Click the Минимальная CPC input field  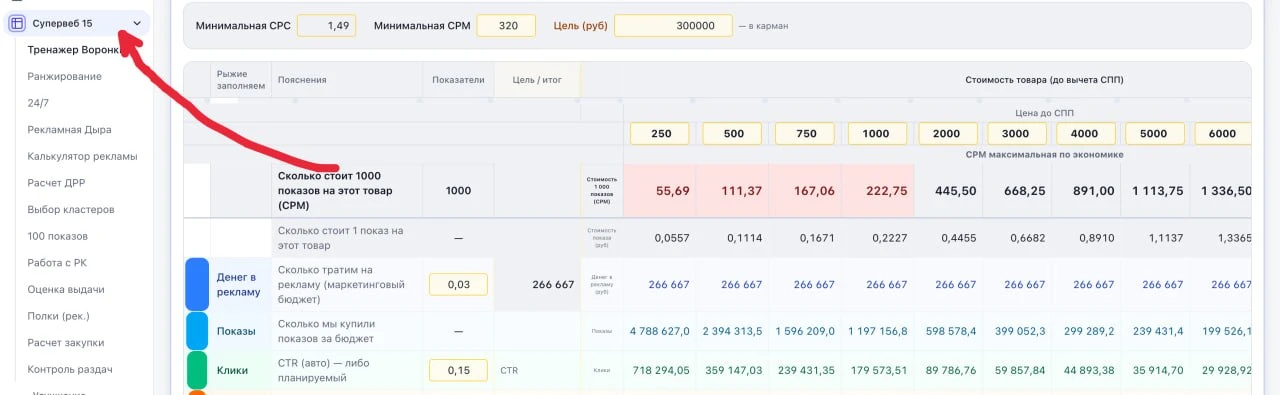coord(326,26)
